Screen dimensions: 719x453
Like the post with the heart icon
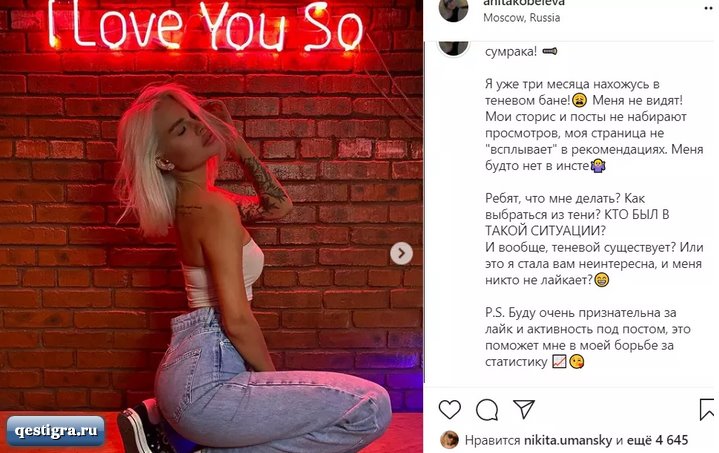[x=449, y=409]
